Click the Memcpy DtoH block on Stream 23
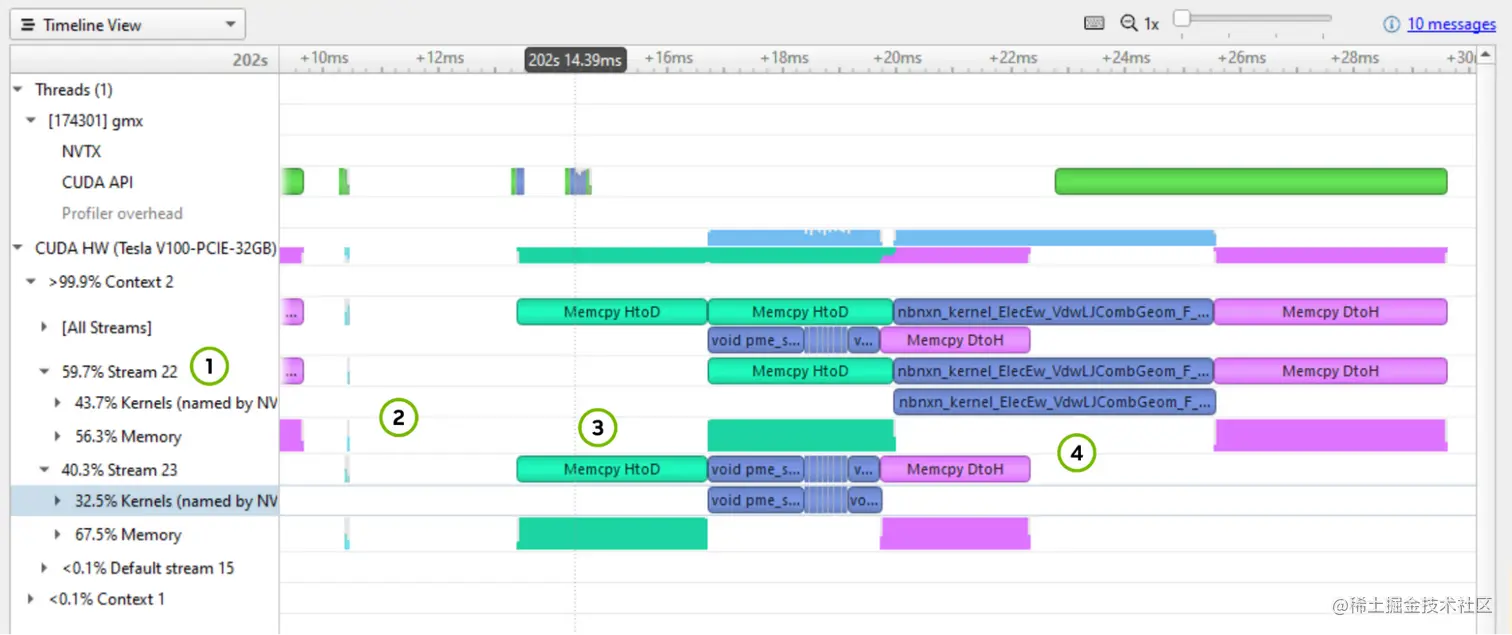The width and height of the screenshot is (1512, 635). click(x=954, y=469)
